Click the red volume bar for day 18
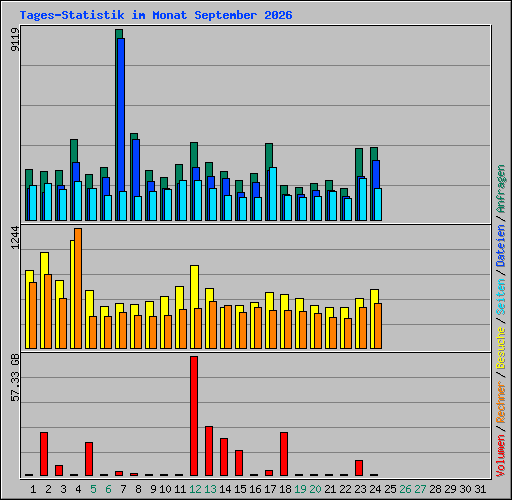This screenshot has height=500, width=512. (x=284, y=454)
